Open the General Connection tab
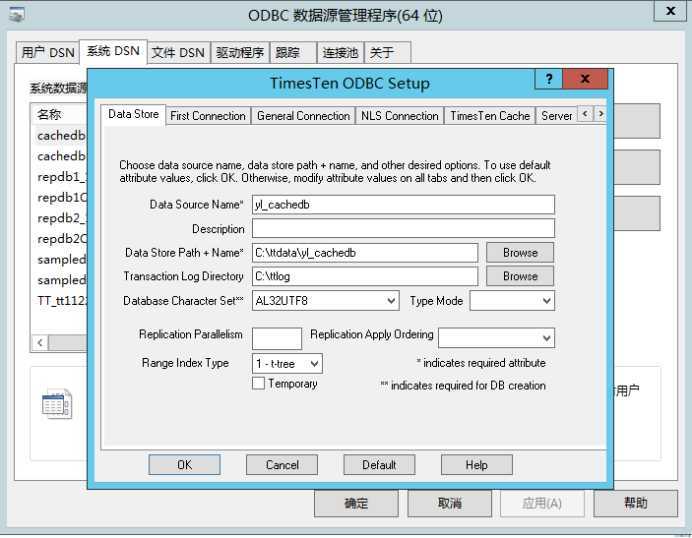The height and width of the screenshot is (538, 692). 303,116
